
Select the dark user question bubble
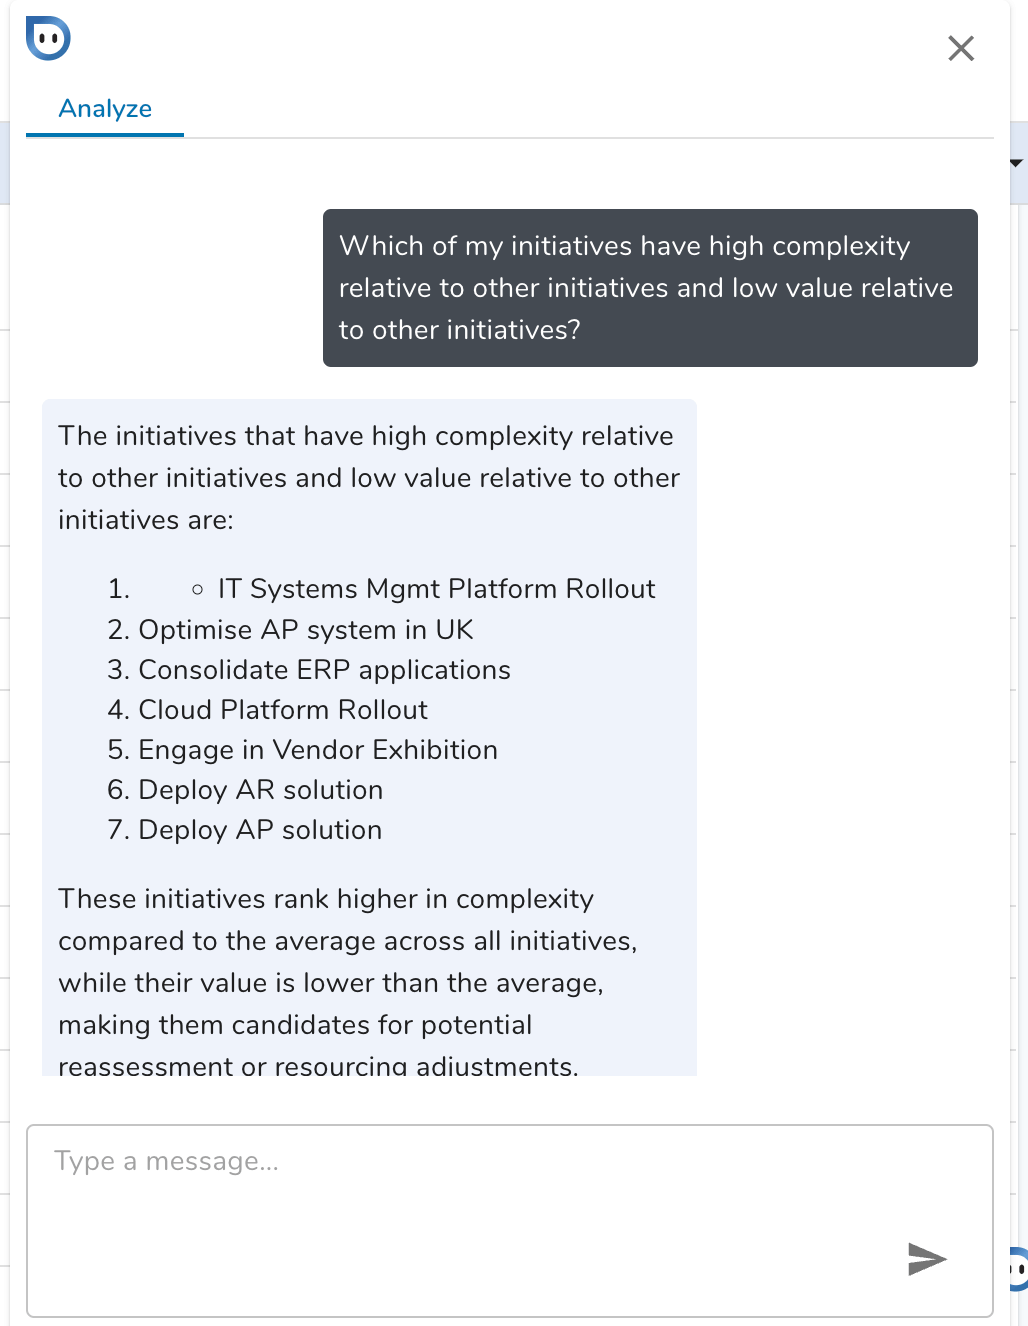pyautogui.click(x=650, y=288)
